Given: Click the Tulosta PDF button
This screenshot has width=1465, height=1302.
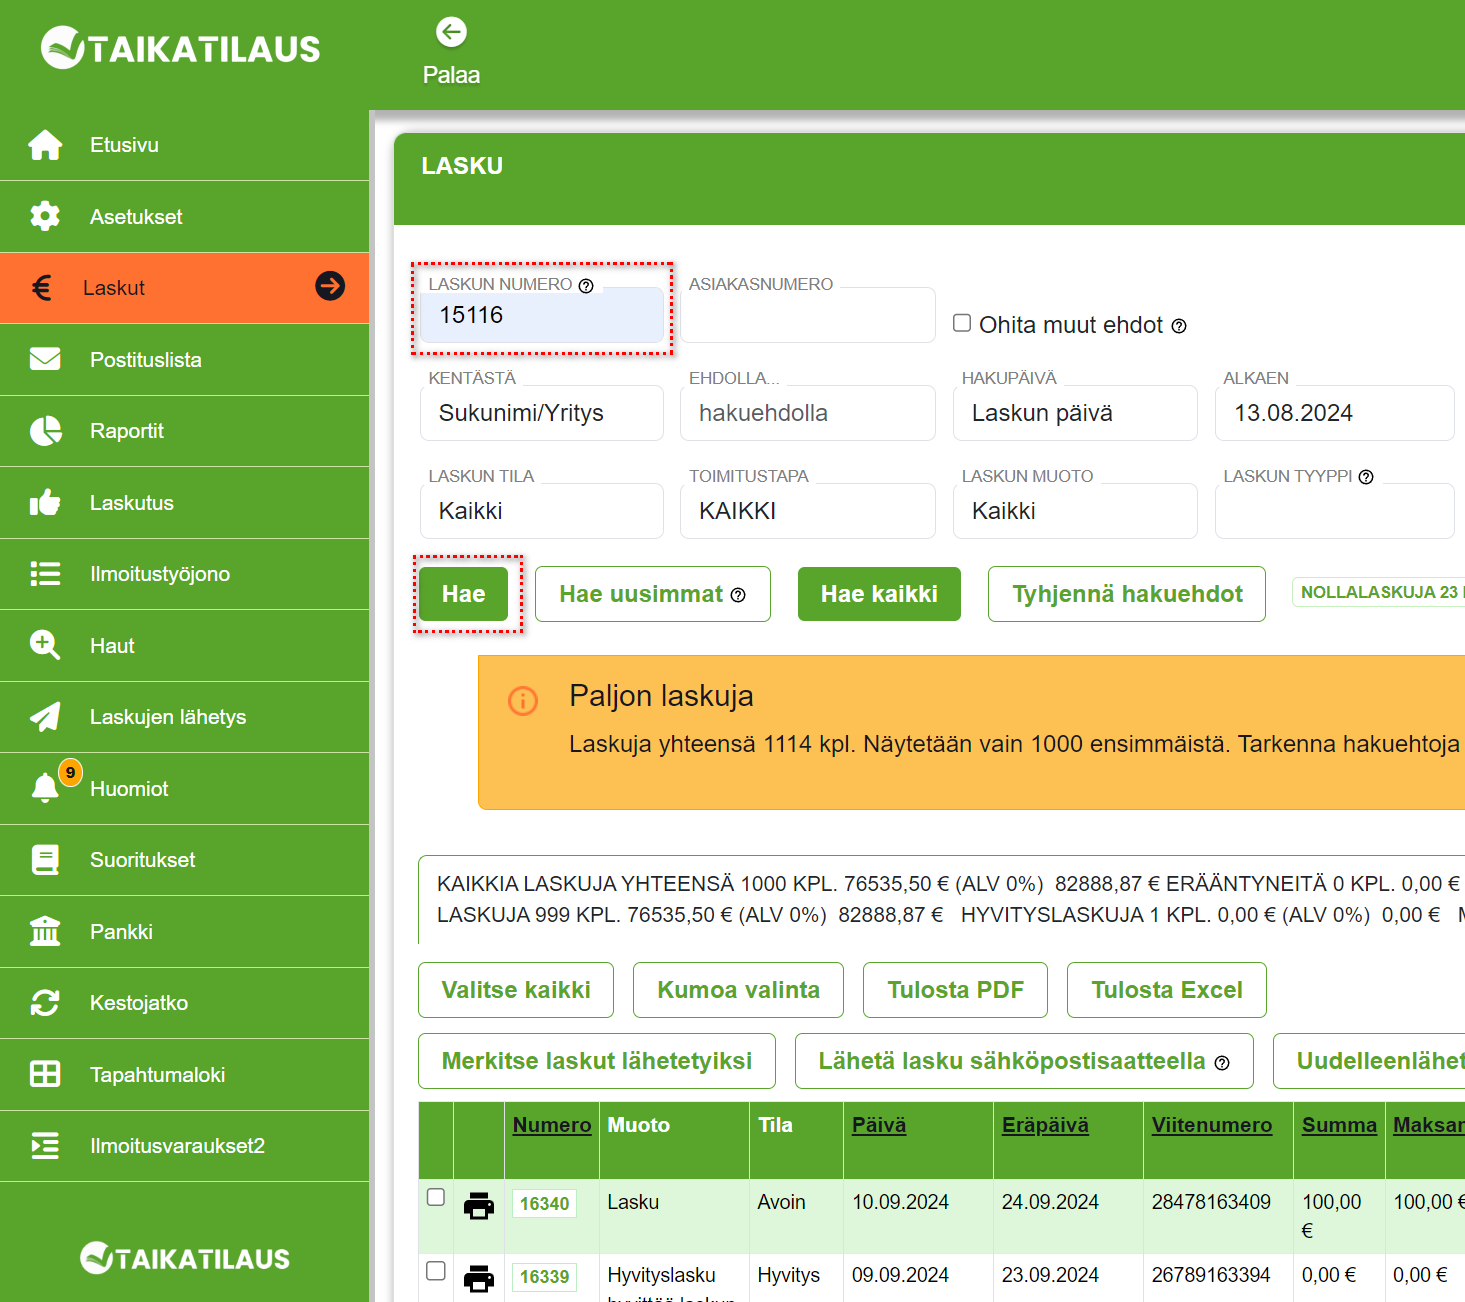Looking at the screenshot, I should click(955, 990).
